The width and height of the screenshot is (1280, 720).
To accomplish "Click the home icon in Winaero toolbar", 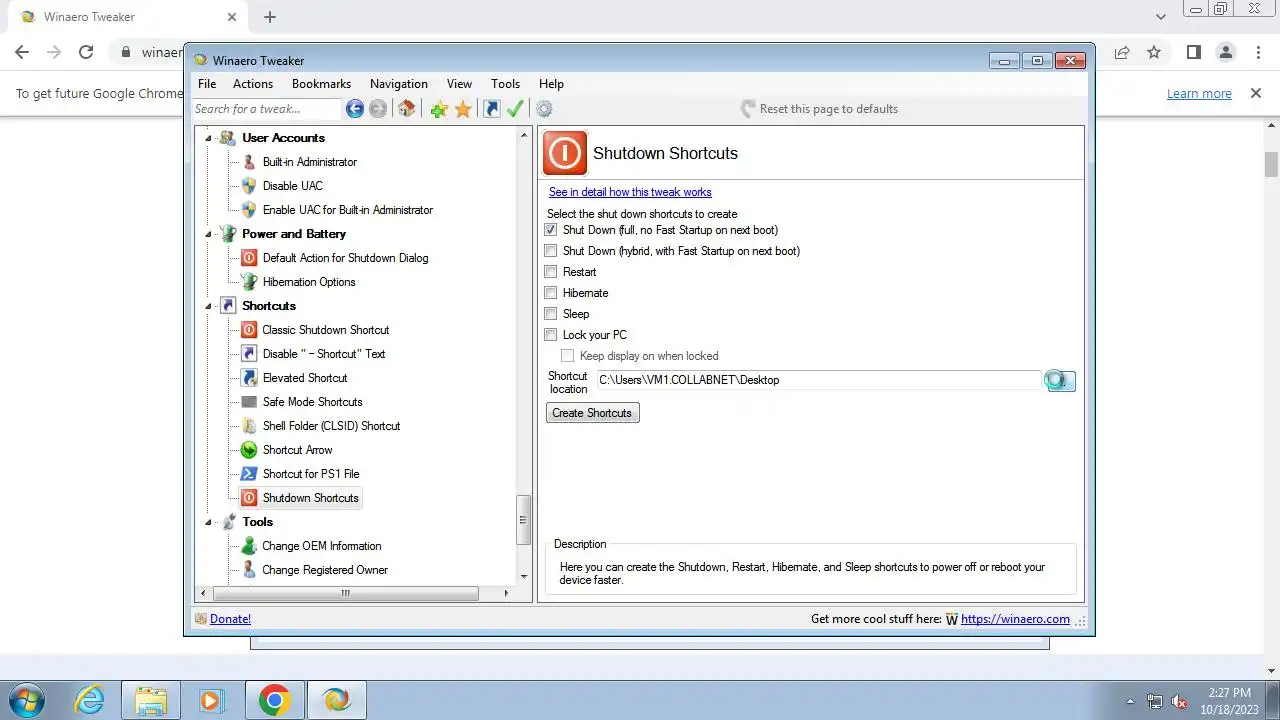I will pyautogui.click(x=406, y=109).
